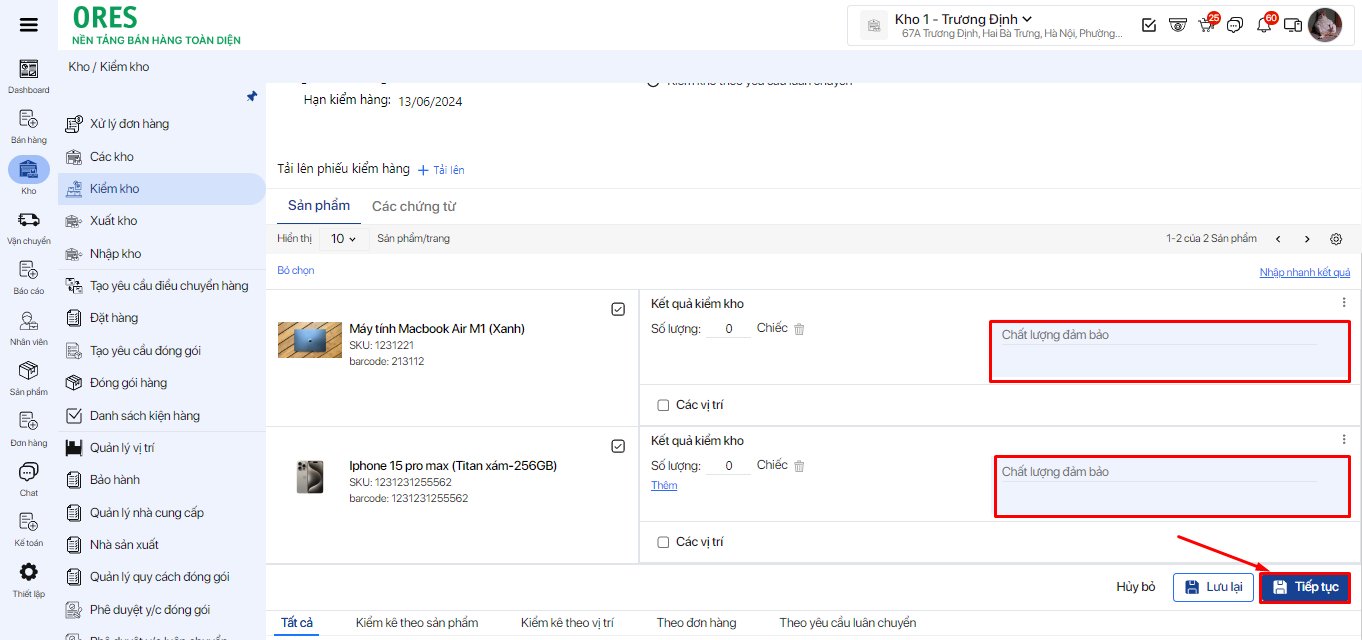The width and height of the screenshot is (1362, 640).
Task: Go to next page of products
Action: coord(1307,239)
